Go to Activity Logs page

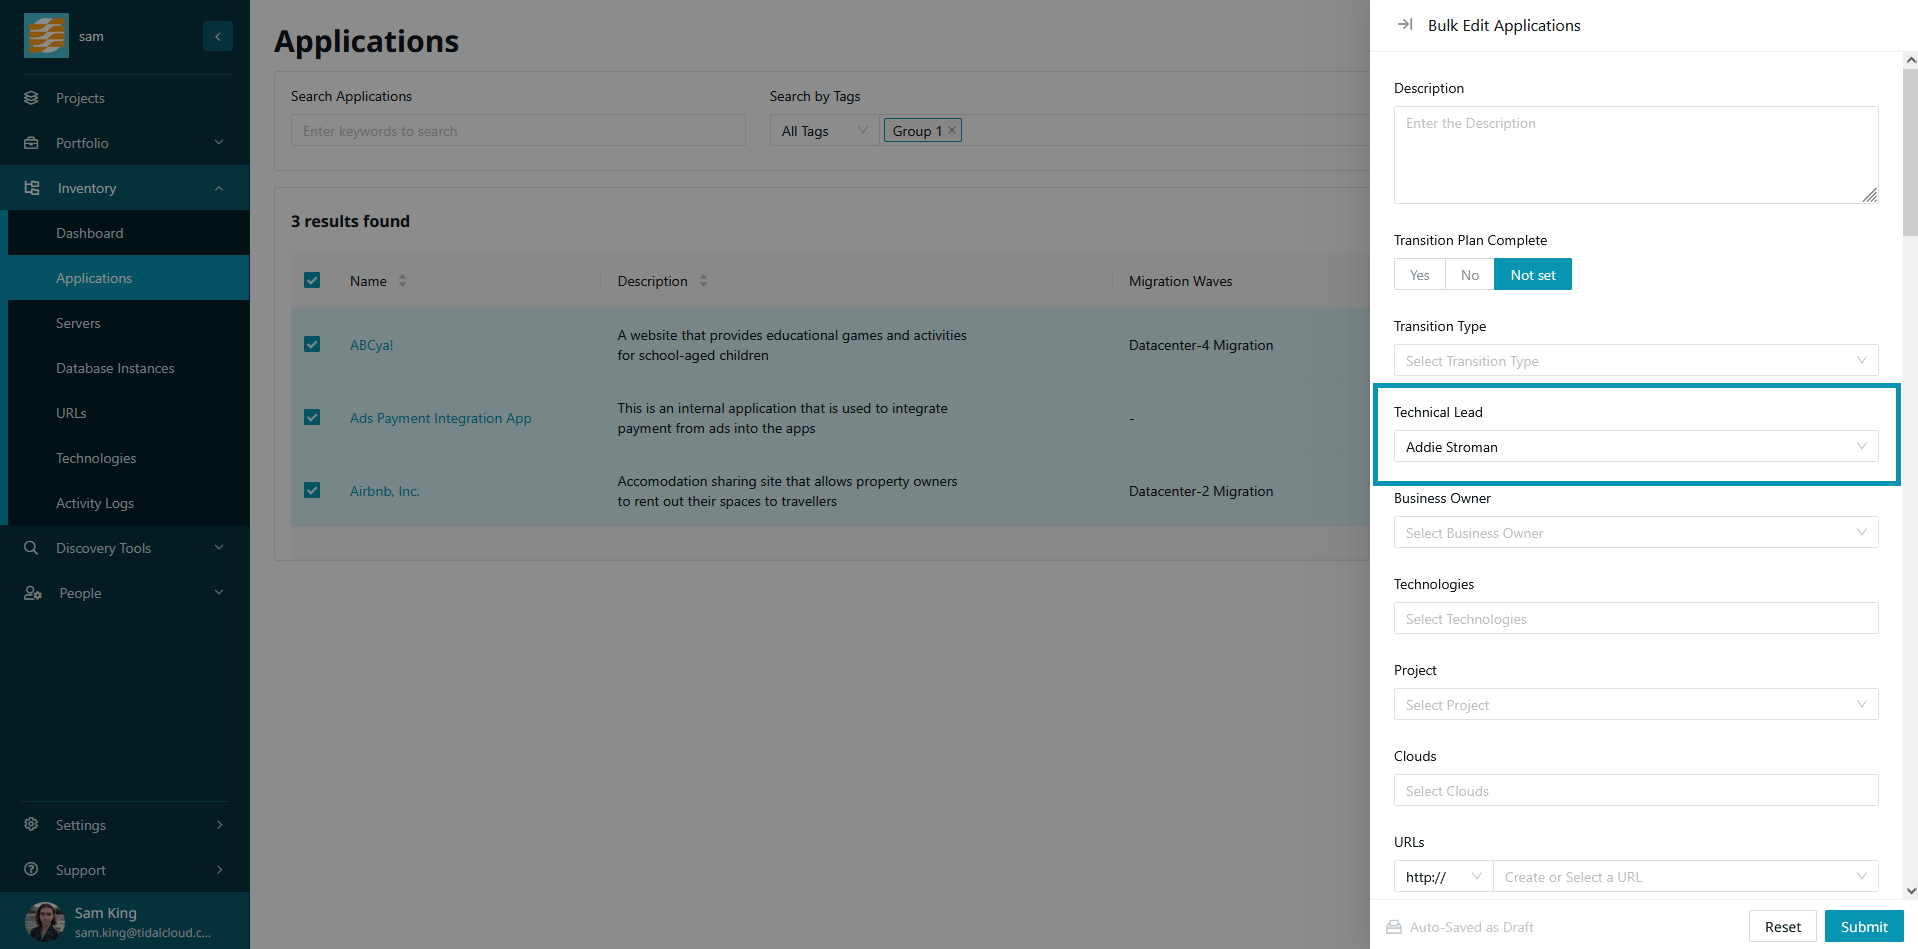(x=95, y=503)
